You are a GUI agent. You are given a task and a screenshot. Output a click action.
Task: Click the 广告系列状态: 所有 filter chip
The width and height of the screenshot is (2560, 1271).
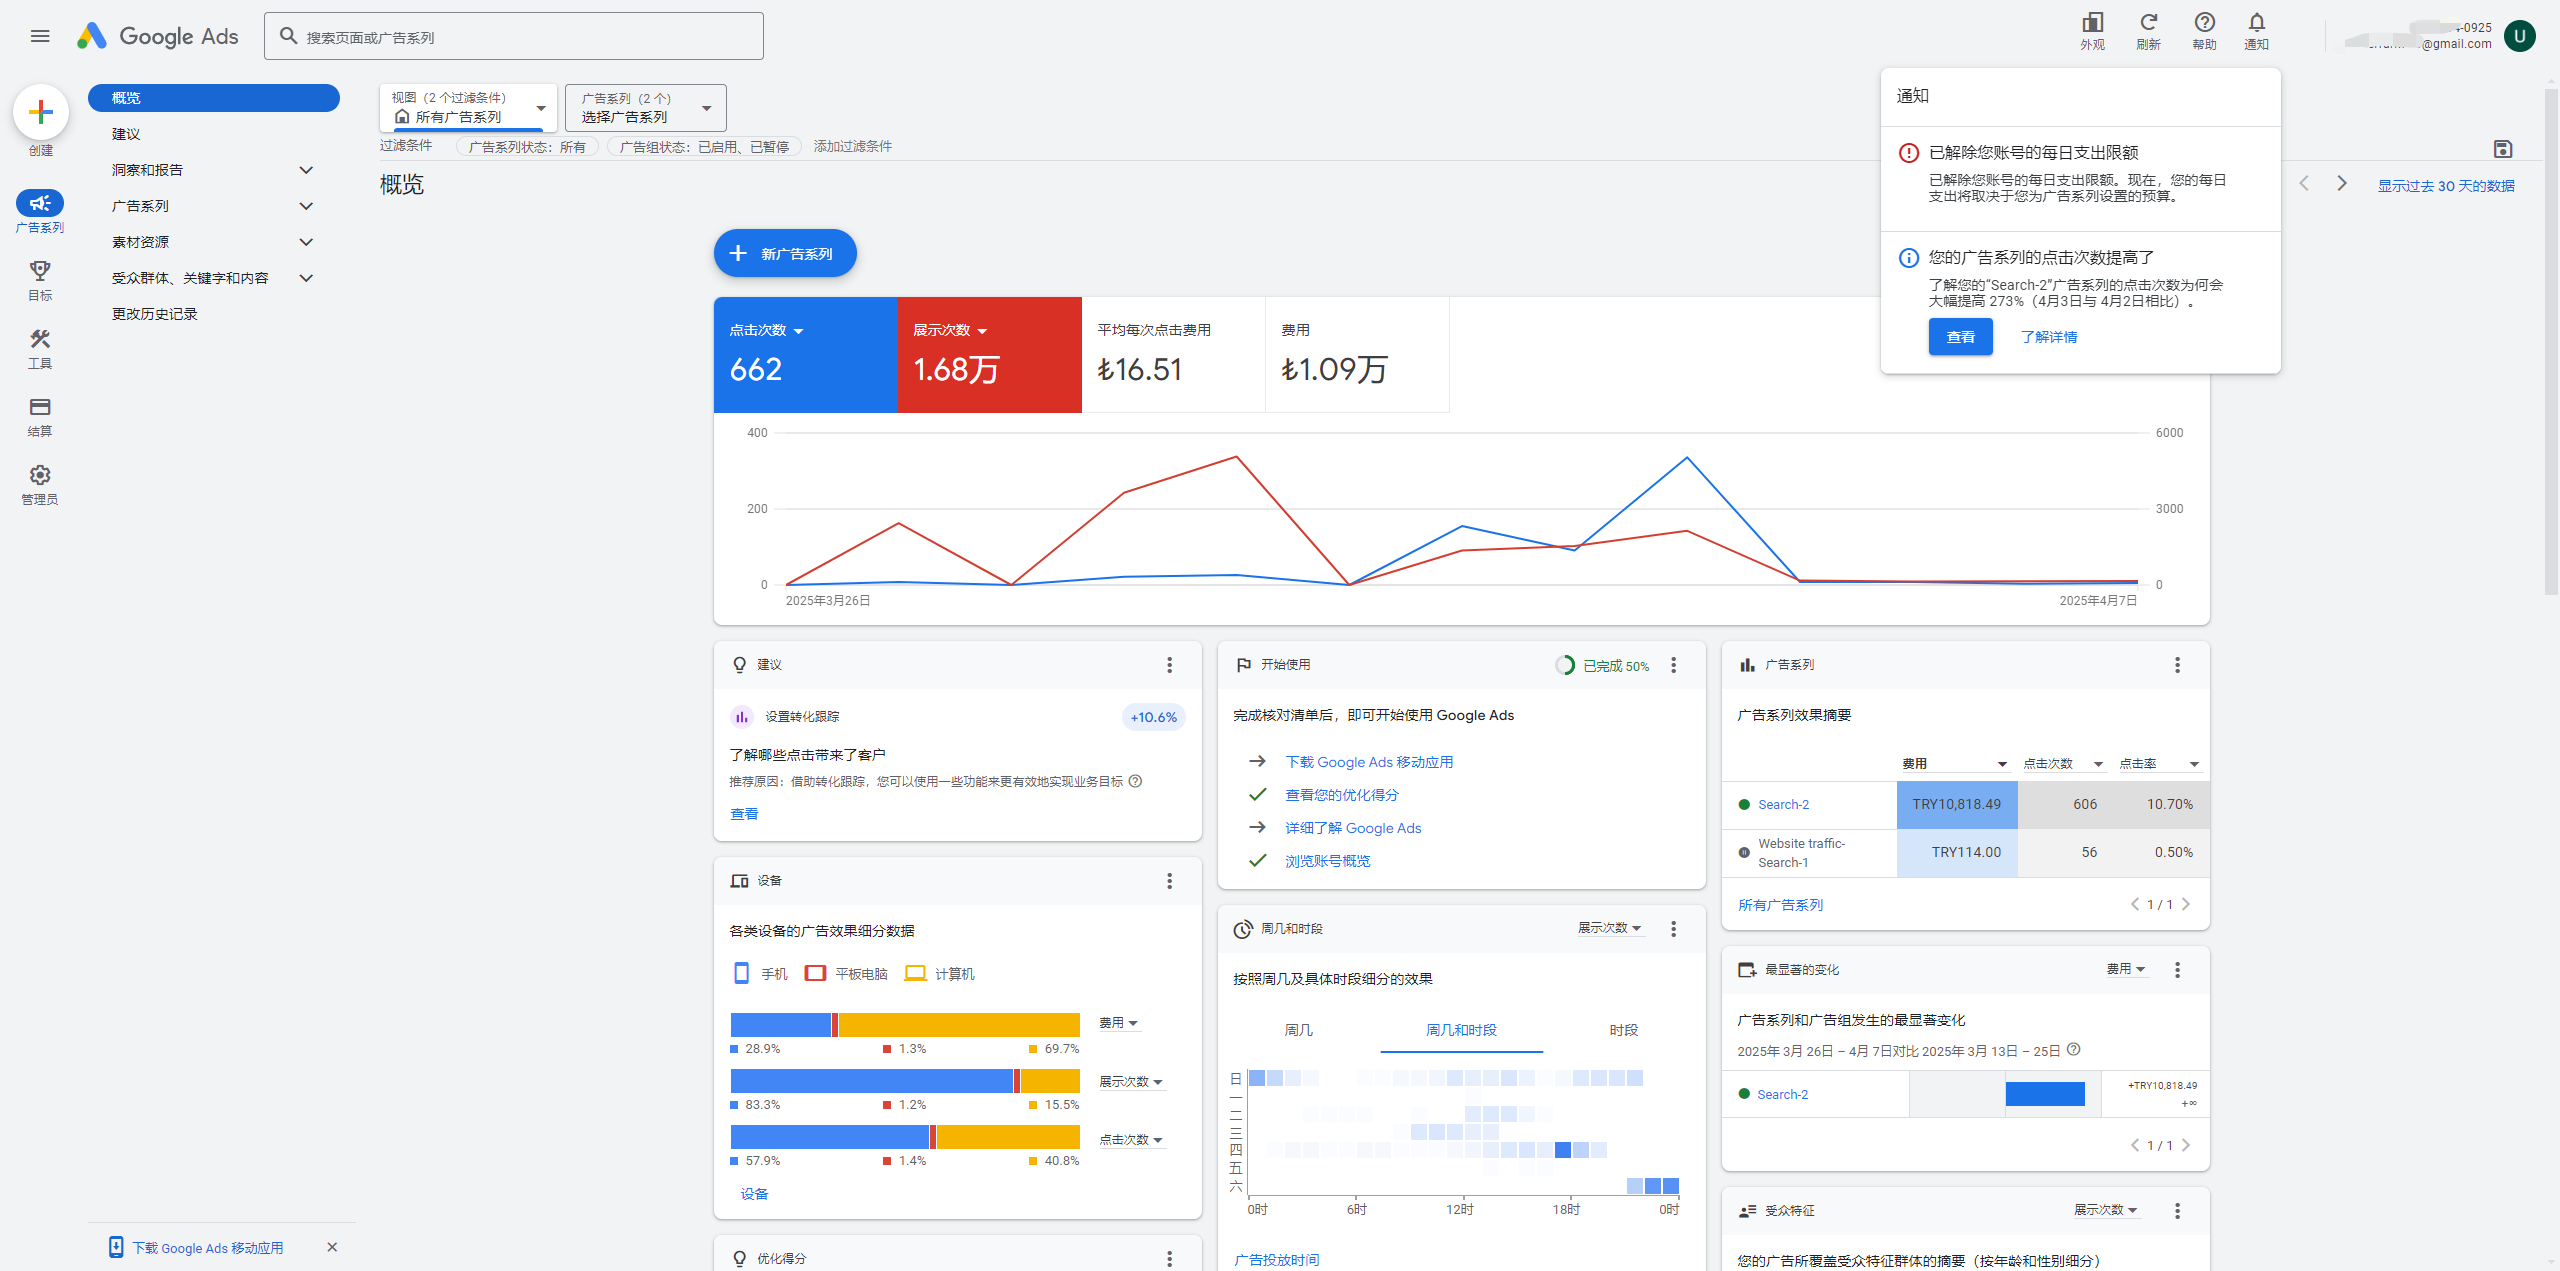point(527,147)
